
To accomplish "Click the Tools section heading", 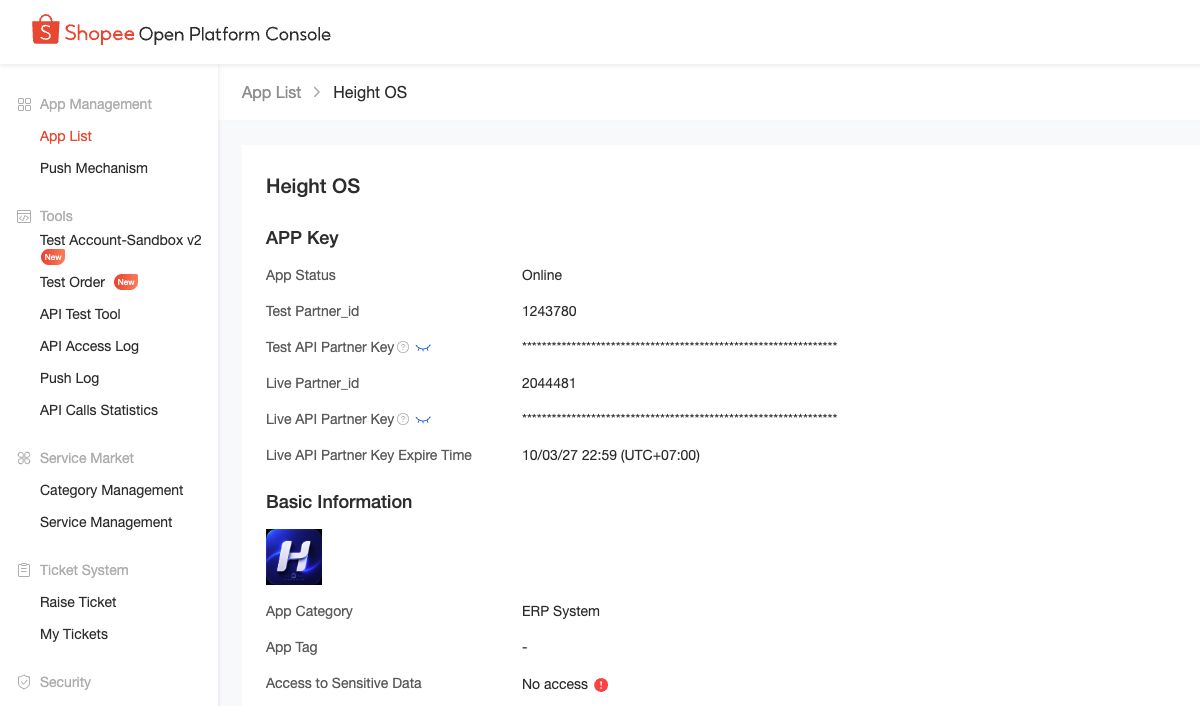I will (56, 216).
